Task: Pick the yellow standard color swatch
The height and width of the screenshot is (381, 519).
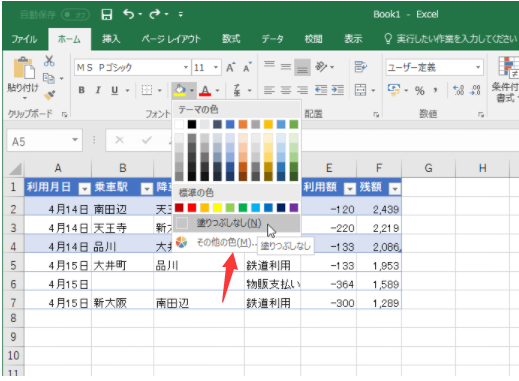Action: pos(217,208)
